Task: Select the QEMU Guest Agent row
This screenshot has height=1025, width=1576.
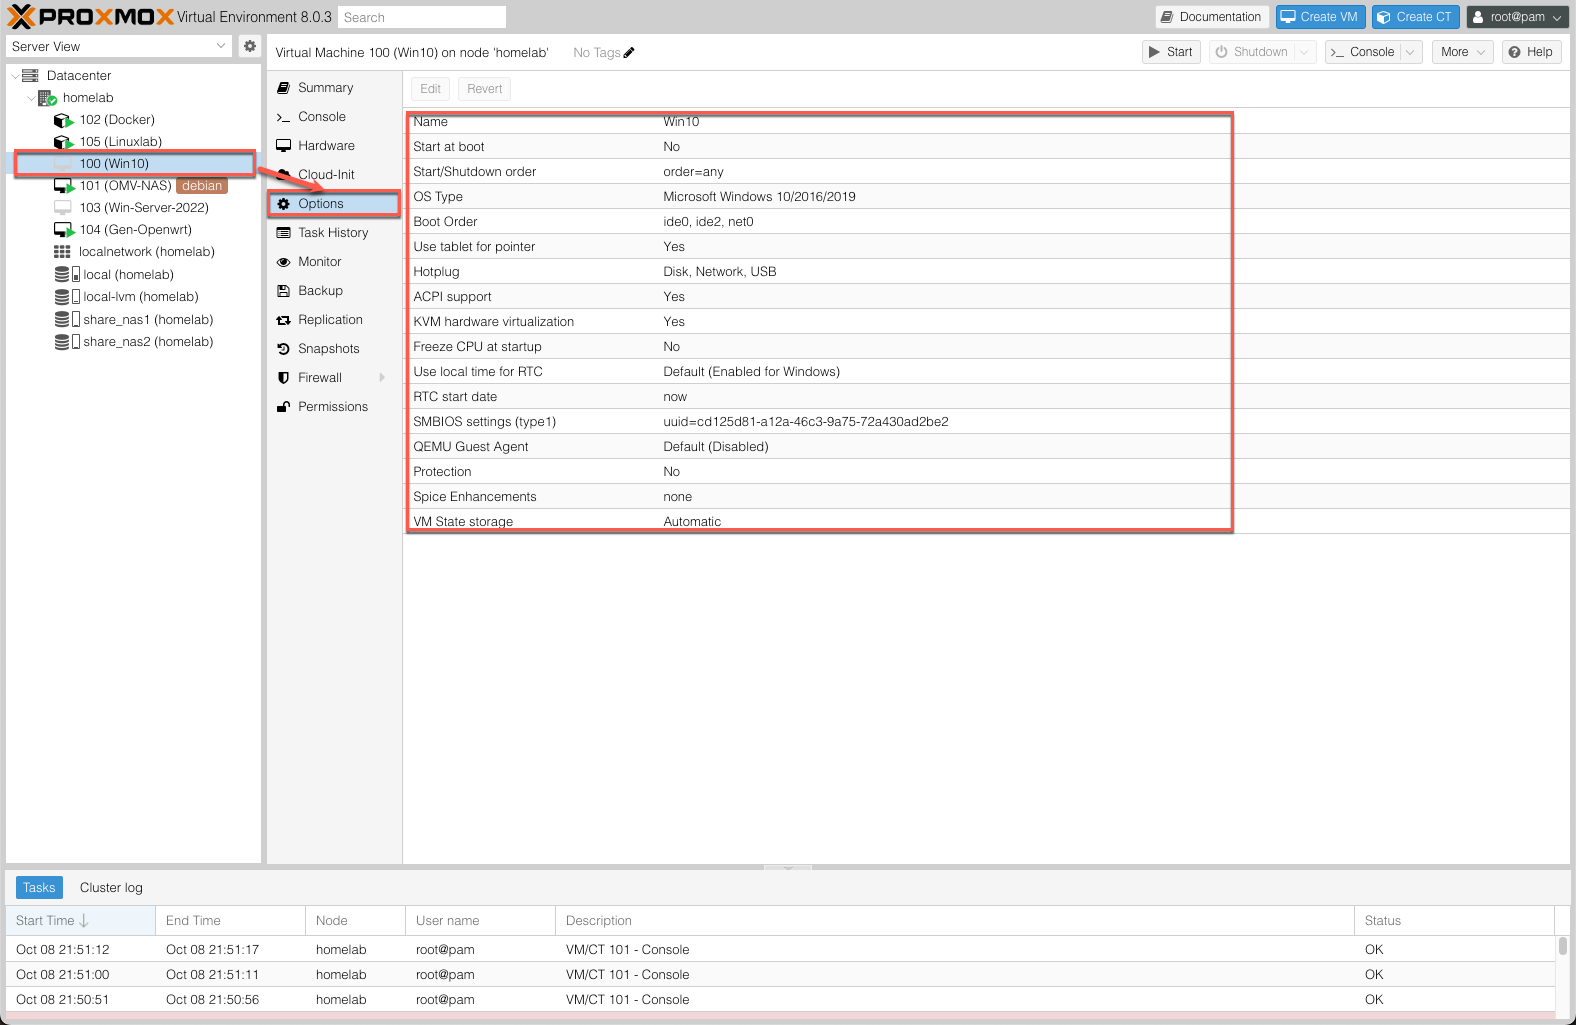Action: tap(986, 447)
